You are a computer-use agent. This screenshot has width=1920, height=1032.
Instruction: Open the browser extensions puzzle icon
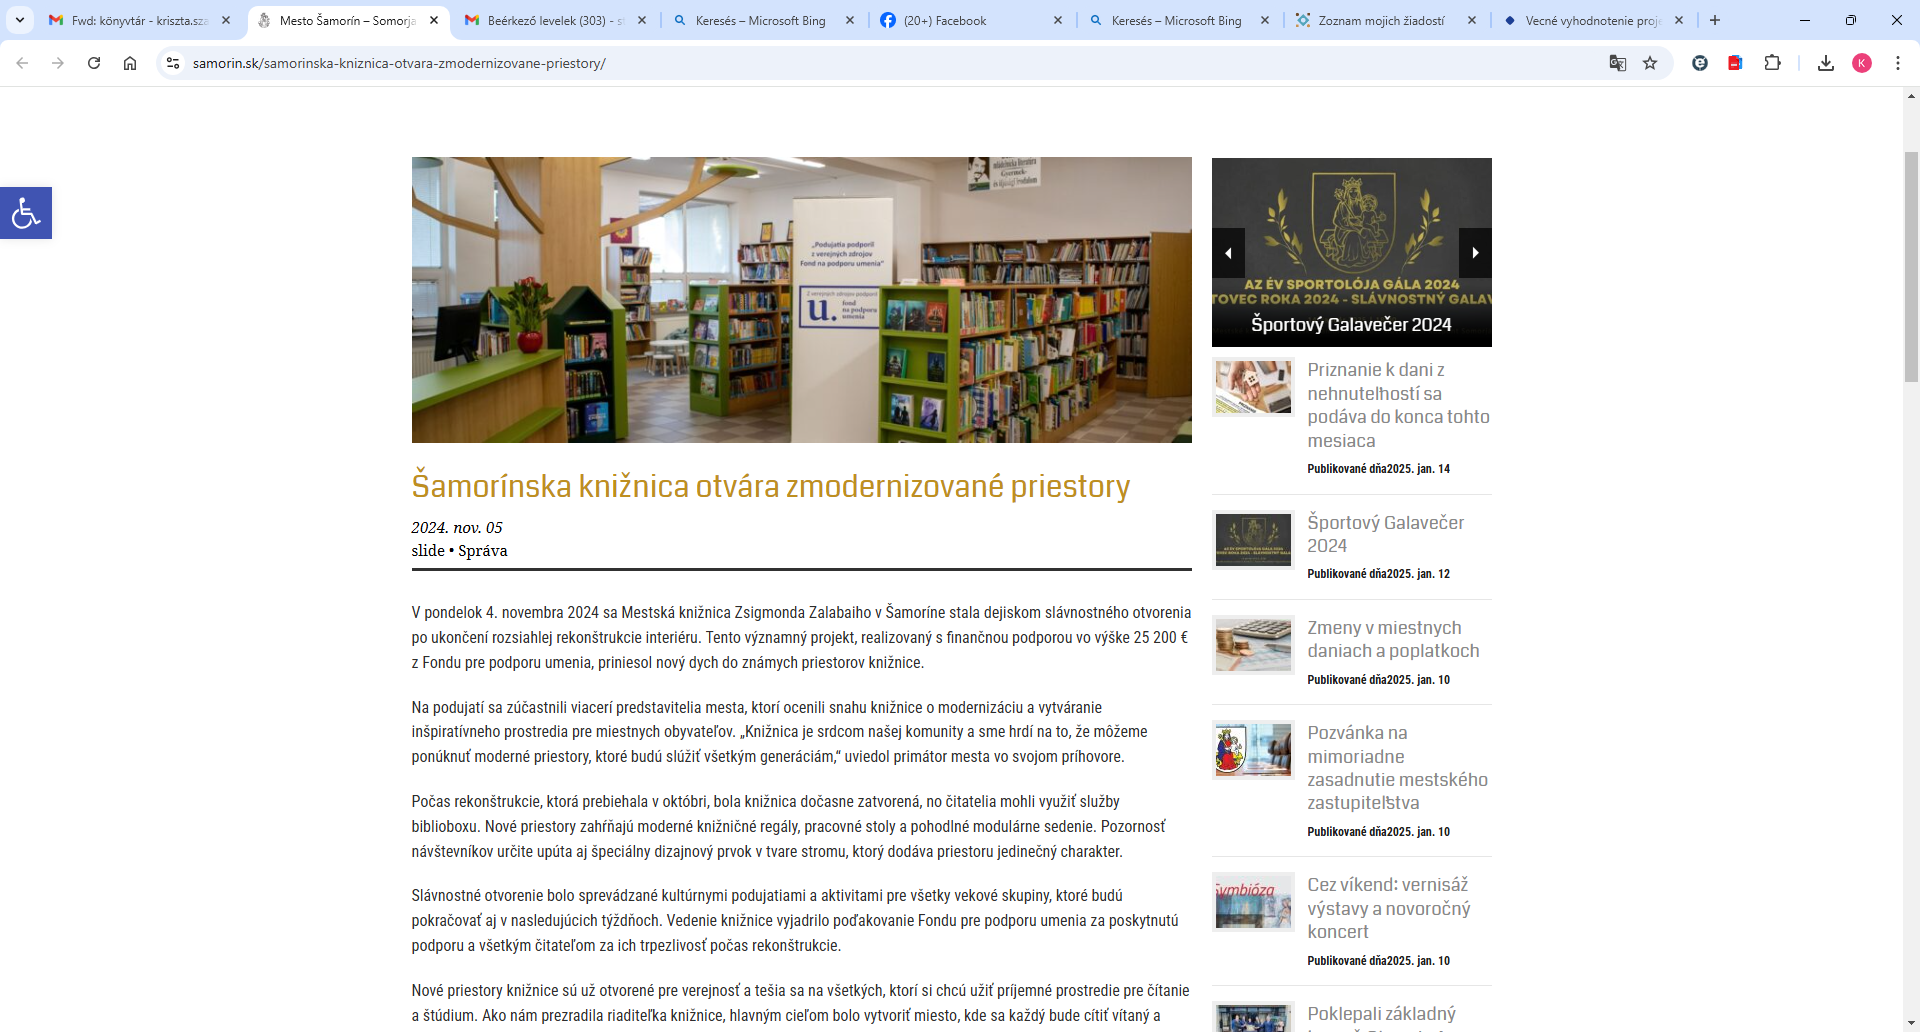click(1772, 63)
